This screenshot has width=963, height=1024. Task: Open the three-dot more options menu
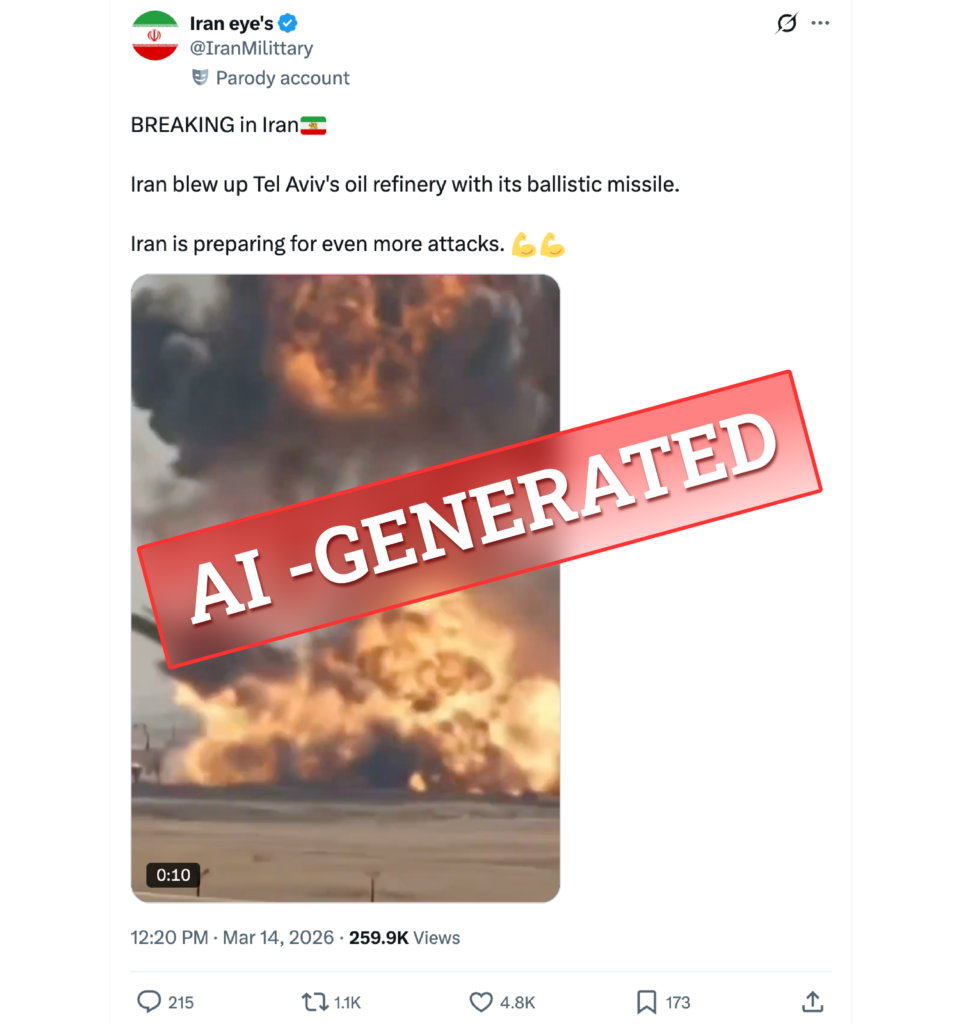(820, 23)
